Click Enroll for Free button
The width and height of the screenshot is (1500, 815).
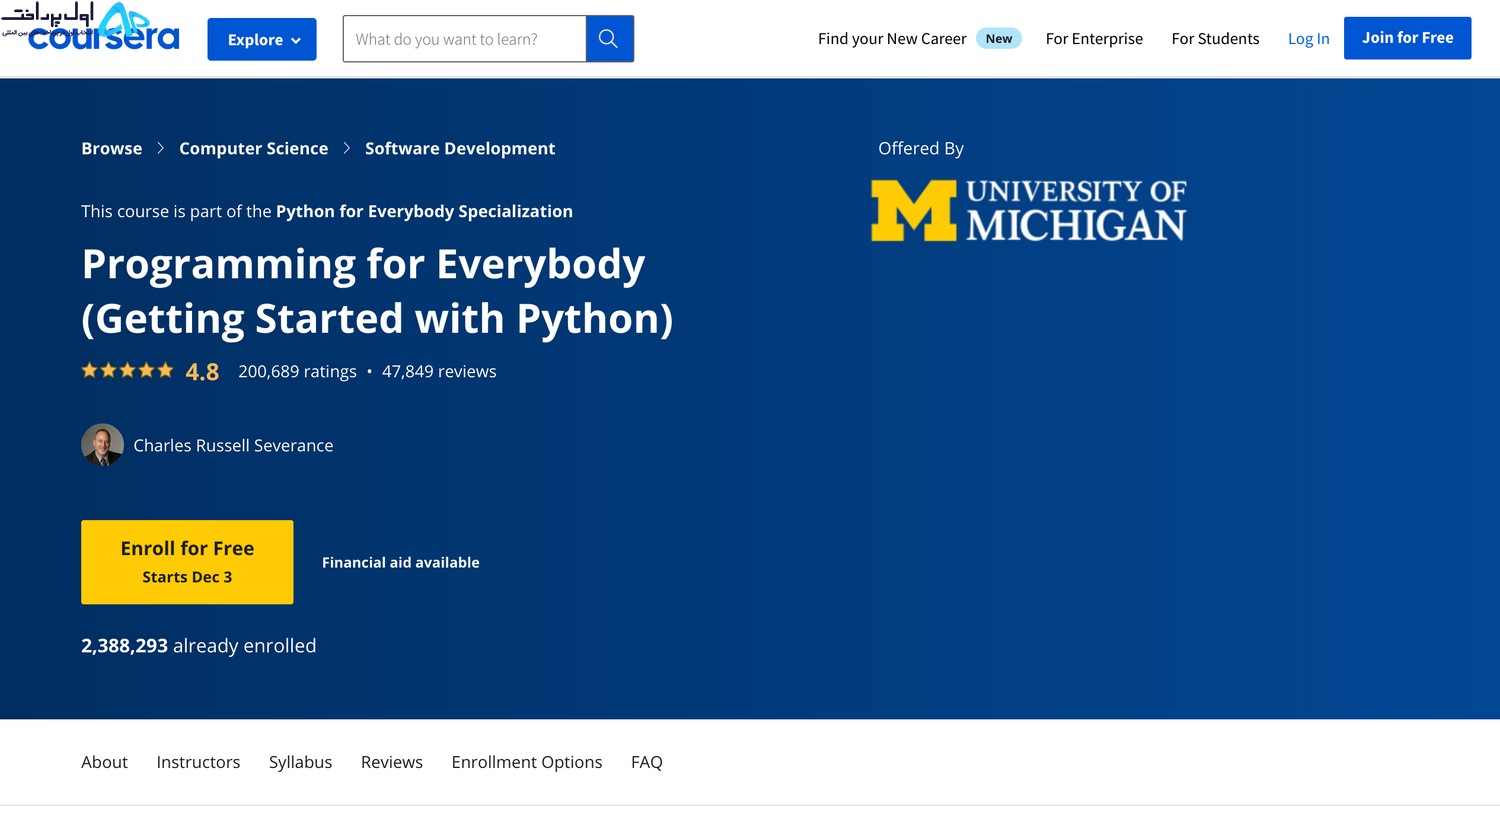tap(187, 562)
